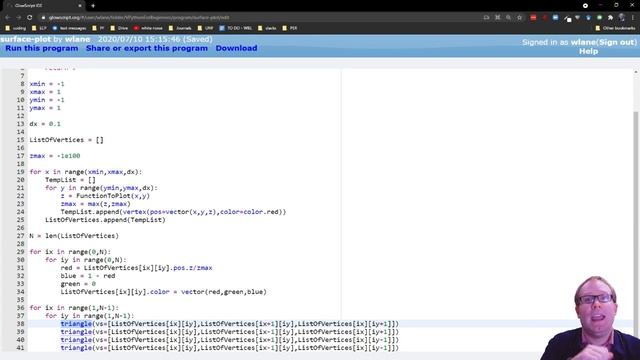Click Run this program
This screenshot has width=640, height=360.
(42, 48)
